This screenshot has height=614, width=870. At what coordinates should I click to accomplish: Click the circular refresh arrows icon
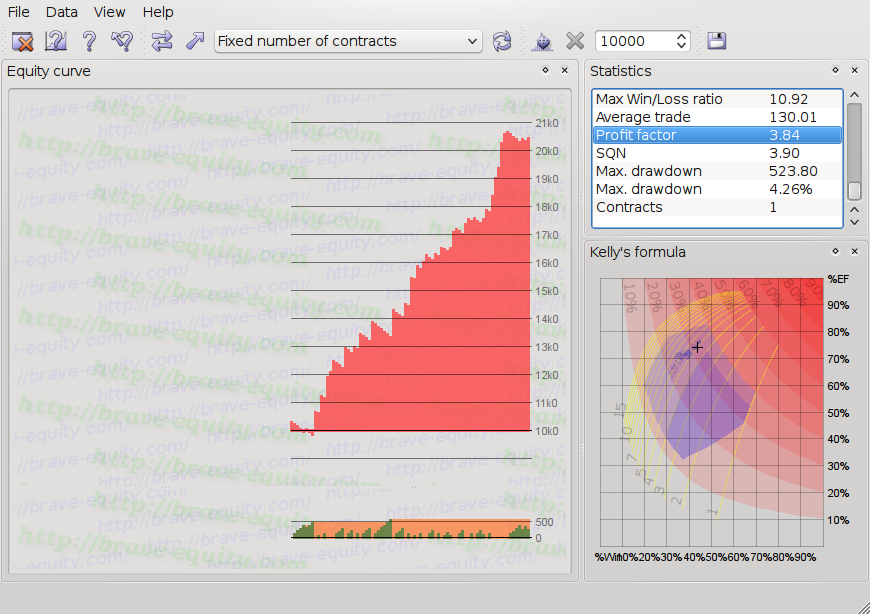[502, 41]
